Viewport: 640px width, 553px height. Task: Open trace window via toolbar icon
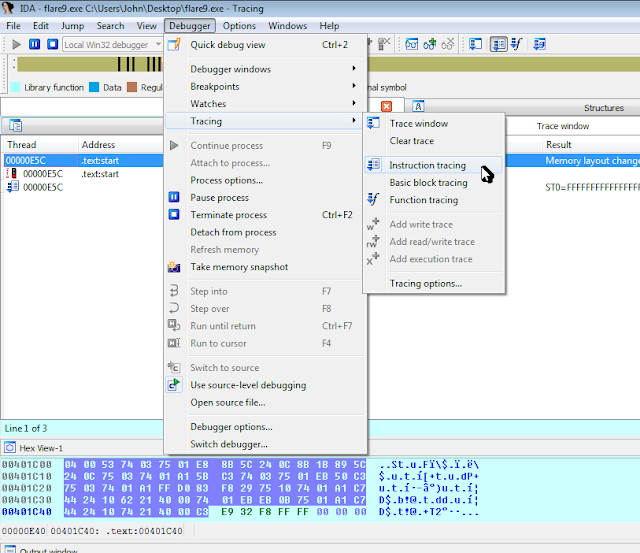476,44
